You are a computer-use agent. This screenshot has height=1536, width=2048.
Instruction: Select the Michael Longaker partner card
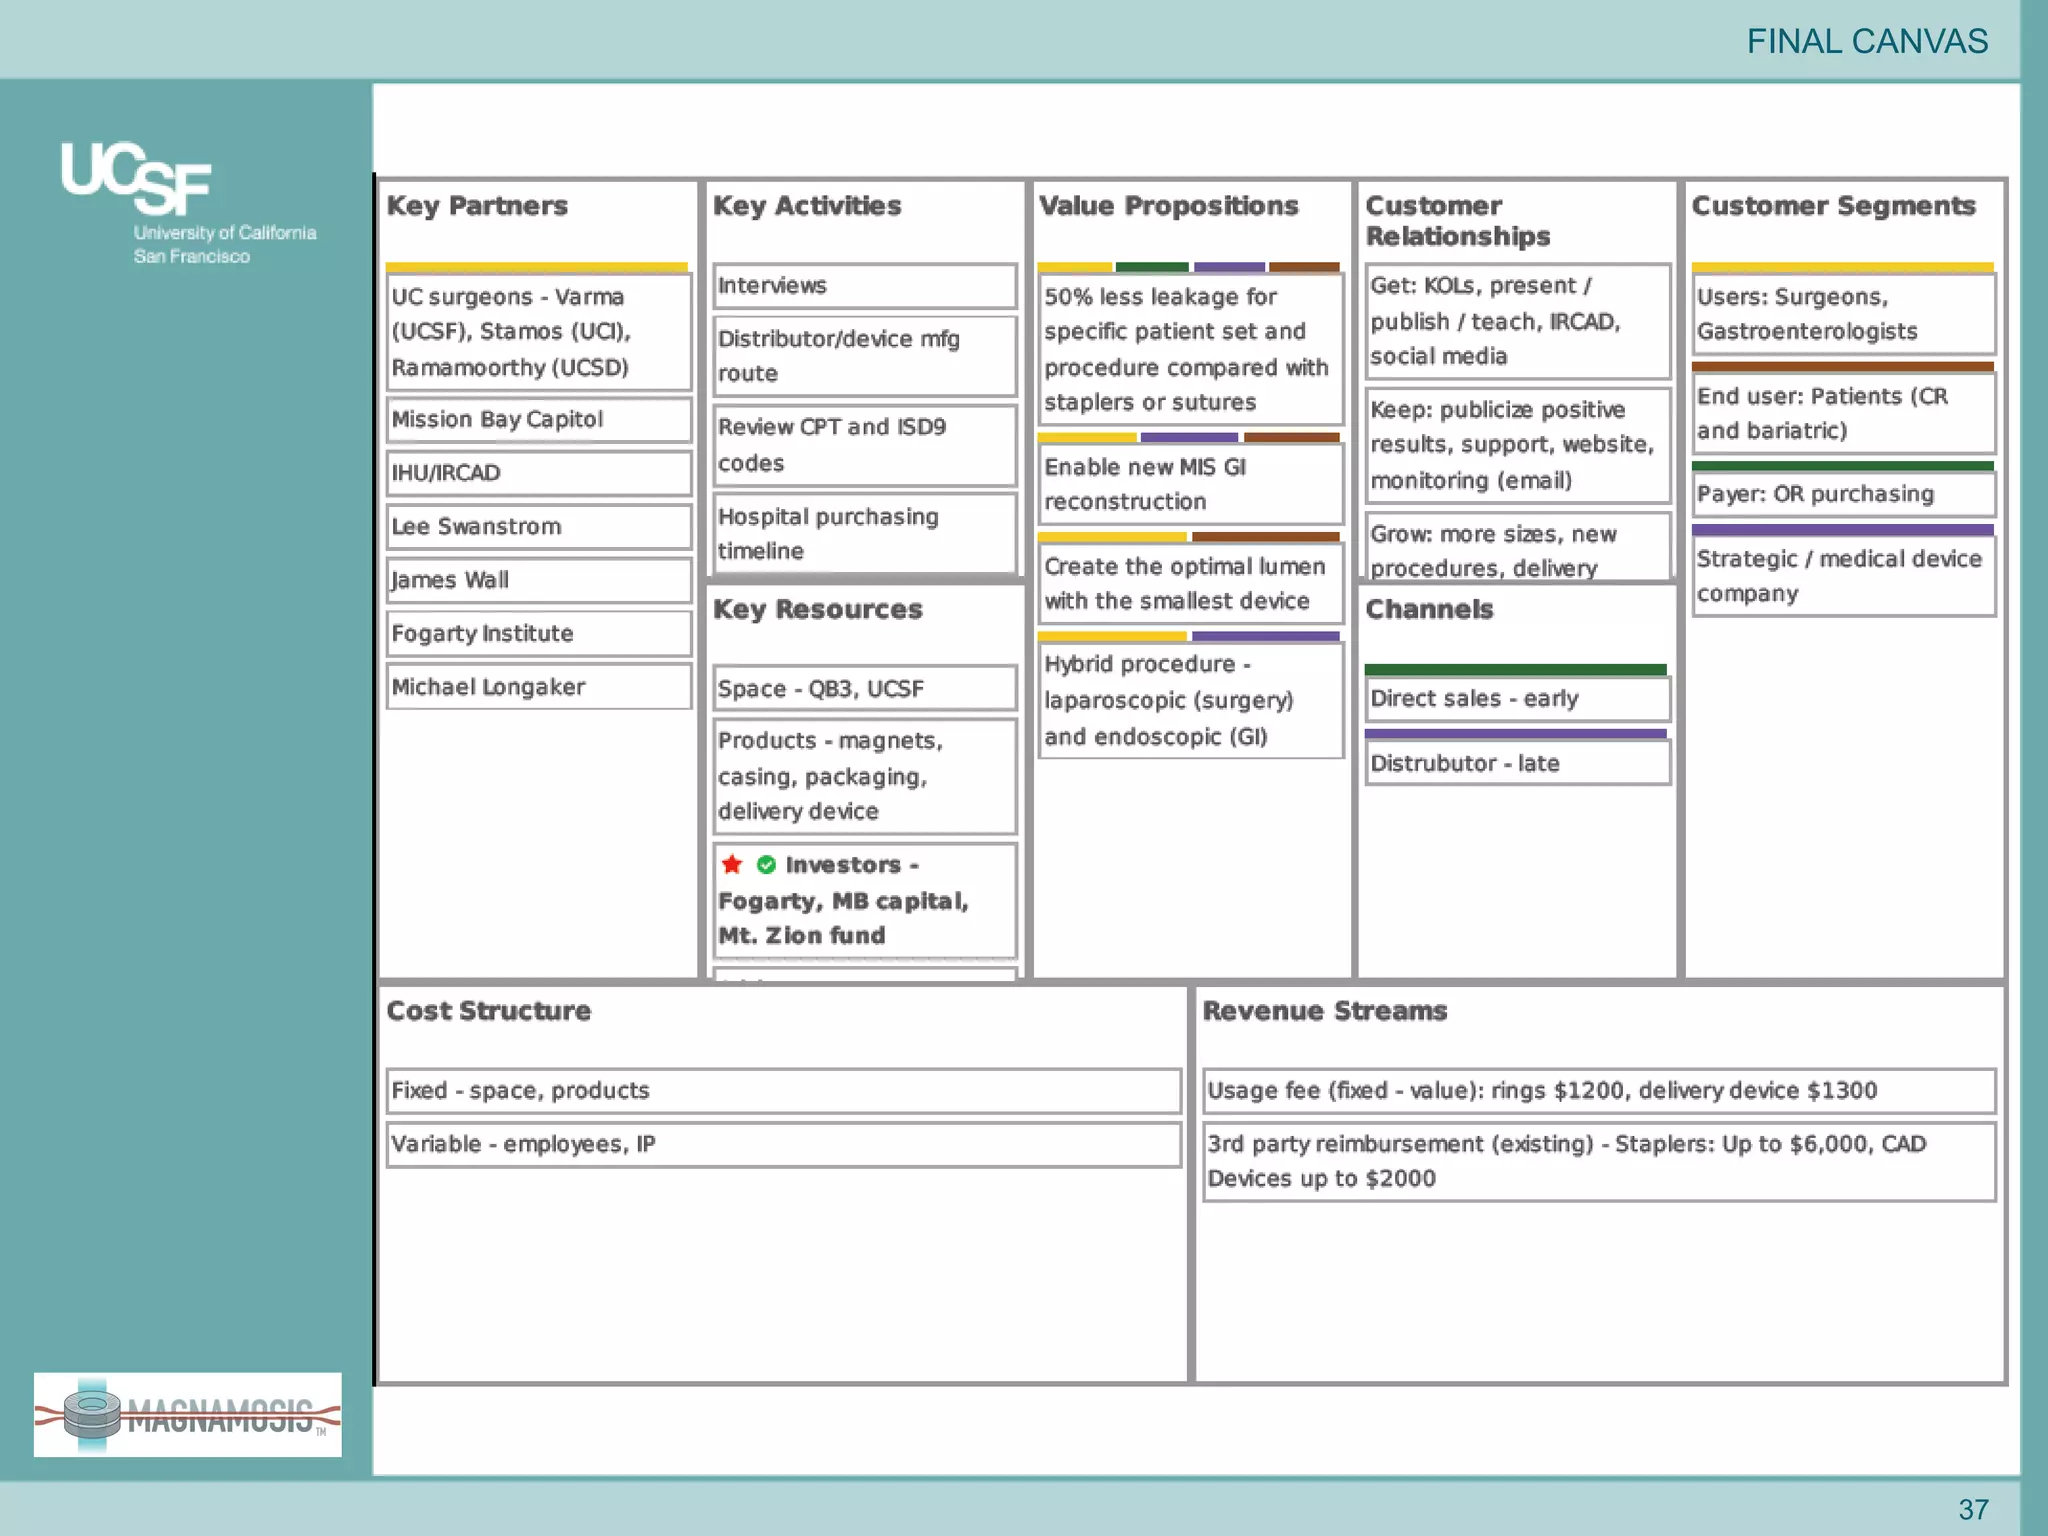[538, 687]
